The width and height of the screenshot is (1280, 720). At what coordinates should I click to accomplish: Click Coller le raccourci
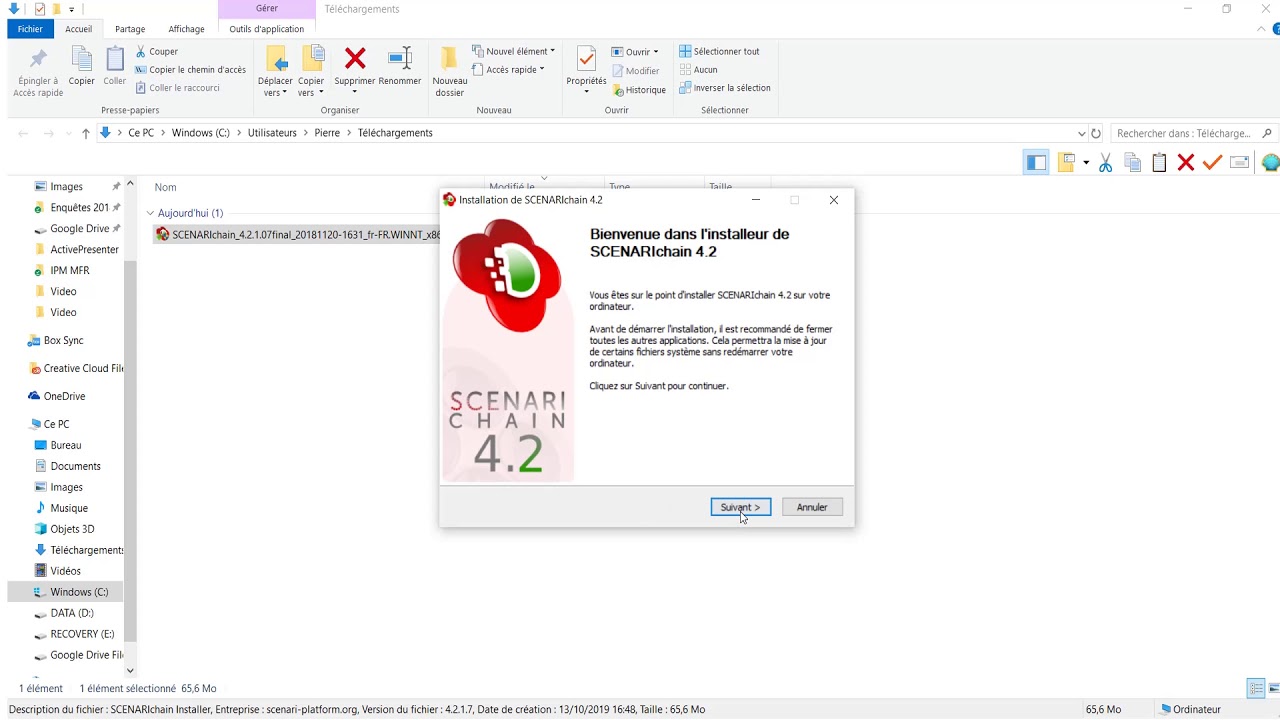(x=178, y=88)
